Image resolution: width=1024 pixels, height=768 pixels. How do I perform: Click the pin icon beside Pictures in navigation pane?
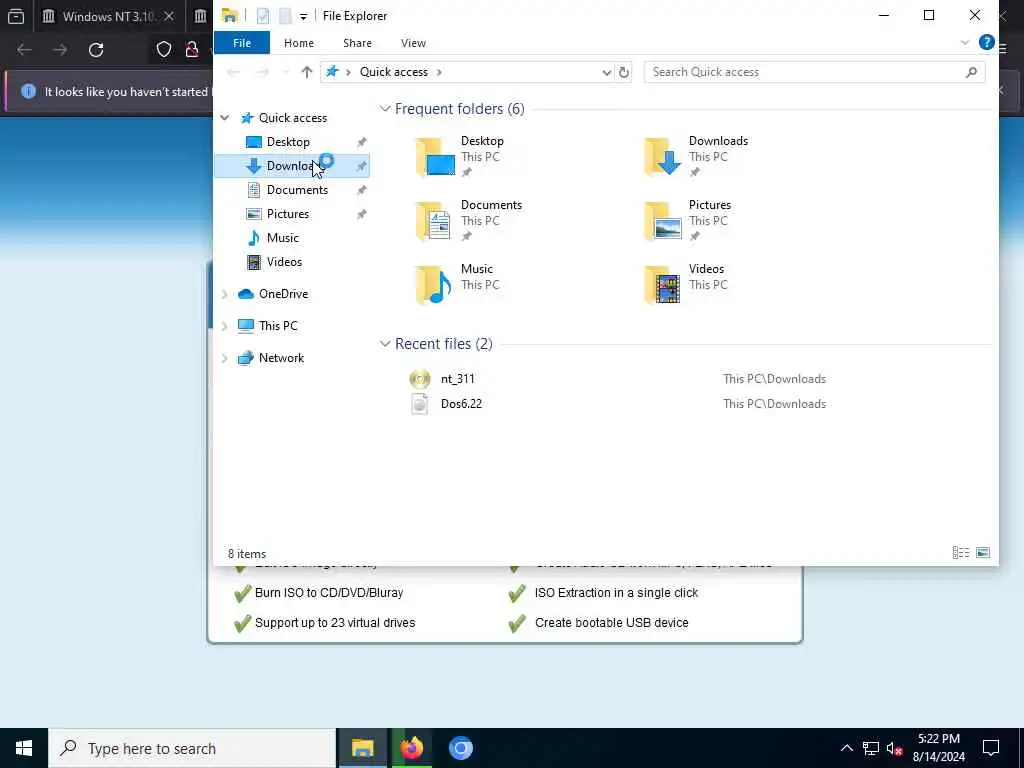click(x=362, y=214)
